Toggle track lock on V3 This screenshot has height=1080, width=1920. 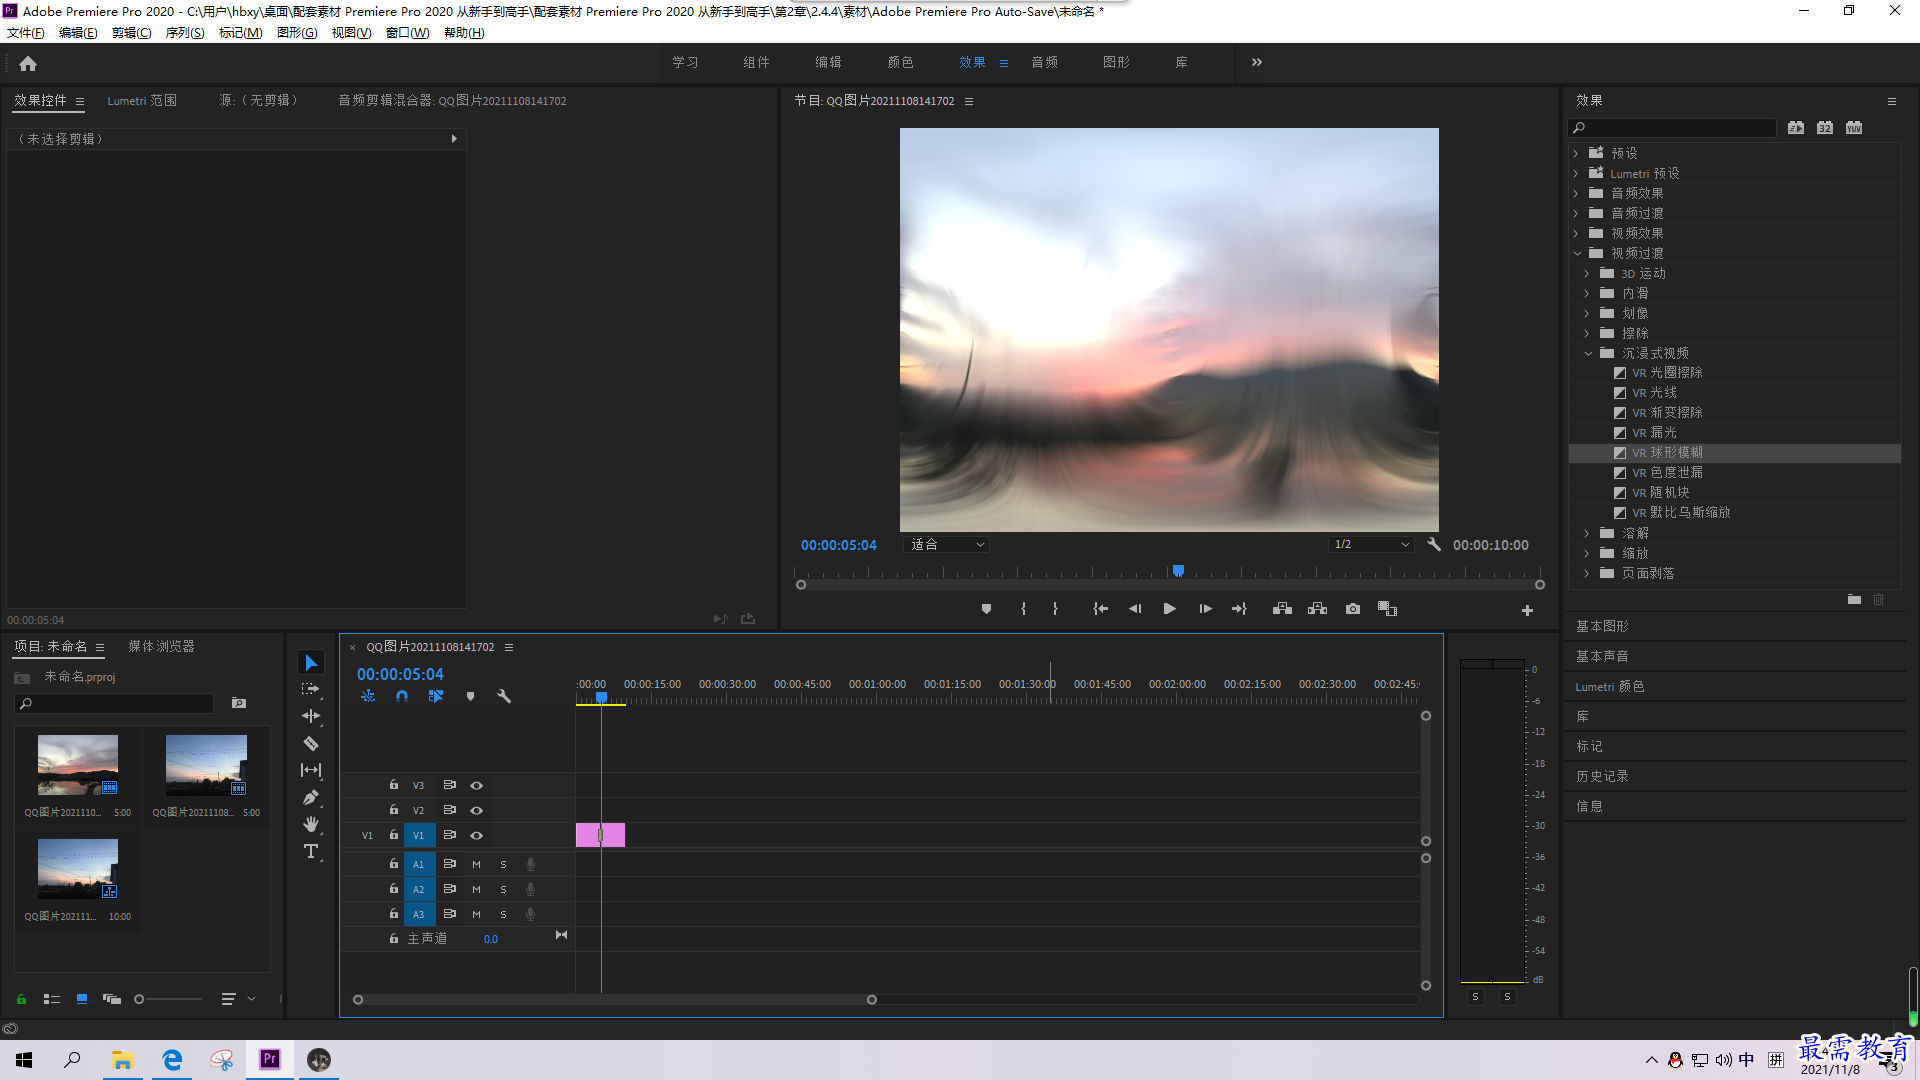[x=394, y=785]
